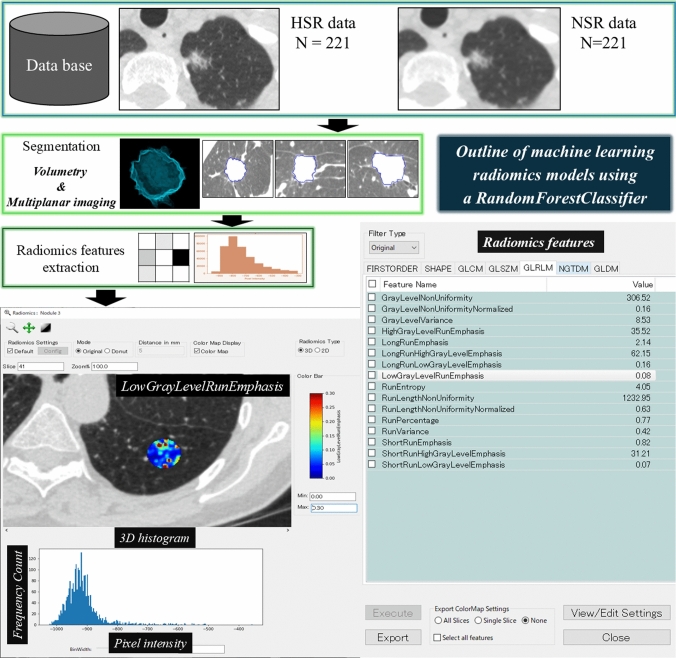Viewport: 676px width, 658px height.
Task: Click the Distance in mm field
Action: (161, 351)
